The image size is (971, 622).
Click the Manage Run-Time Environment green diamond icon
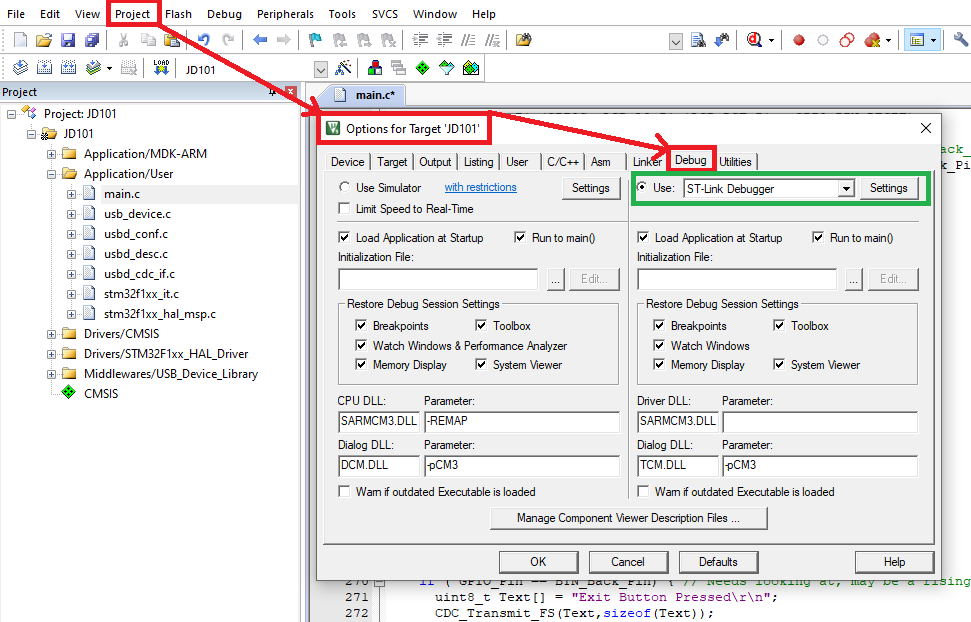[422, 68]
